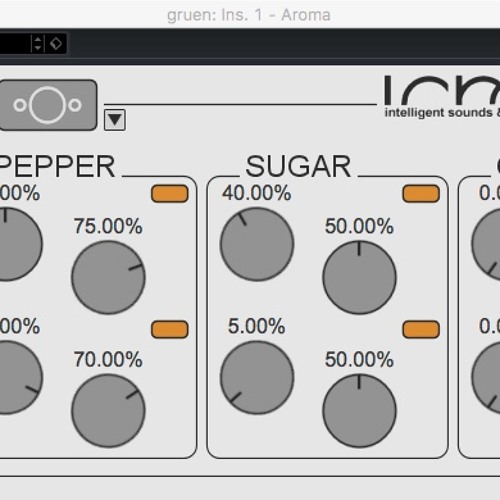Toggle the lower orange switch in SUGAR
The width and height of the screenshot is (500, 500).
click(421, 329)
